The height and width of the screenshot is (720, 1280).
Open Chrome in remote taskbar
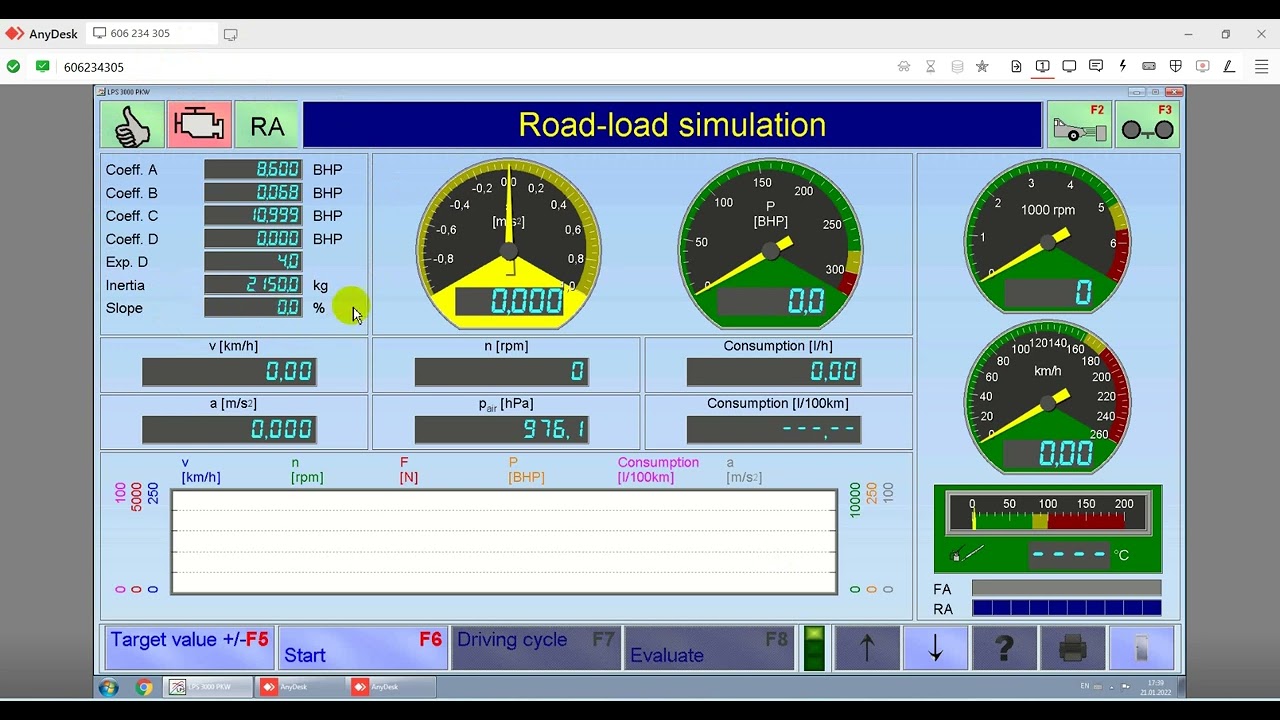[x=144, y=687]
